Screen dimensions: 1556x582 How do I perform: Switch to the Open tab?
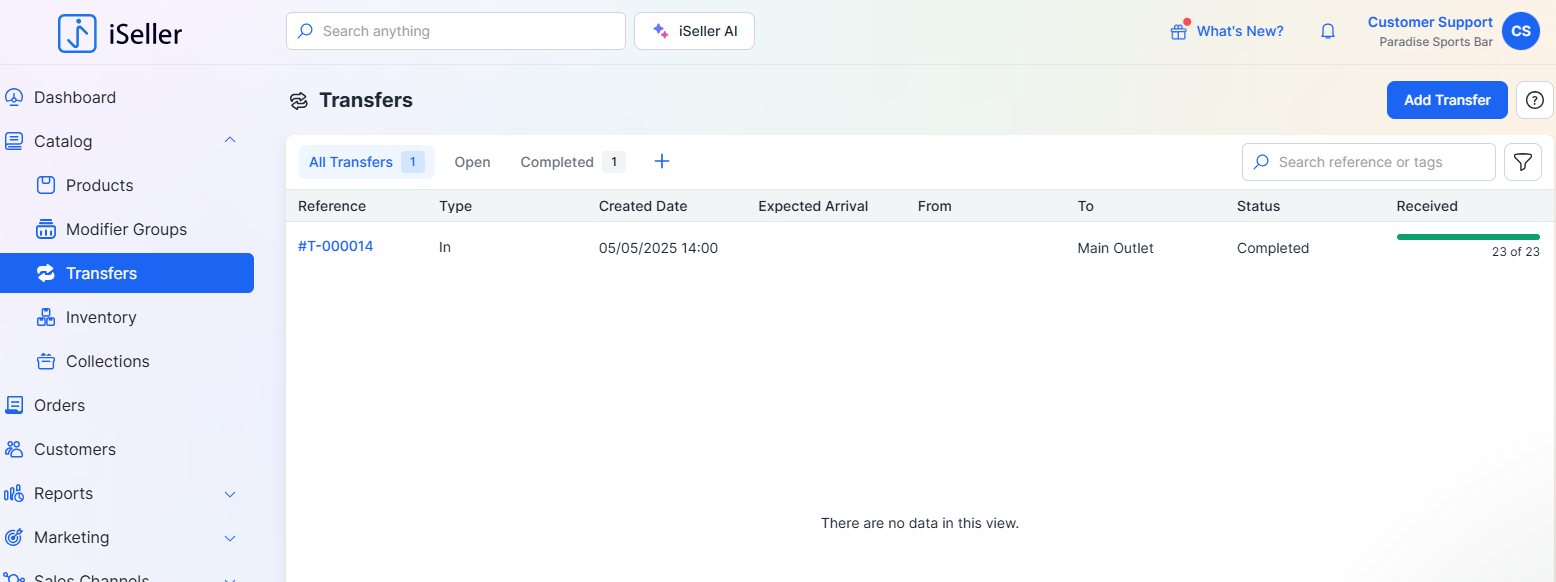click(x=472, y=162)
